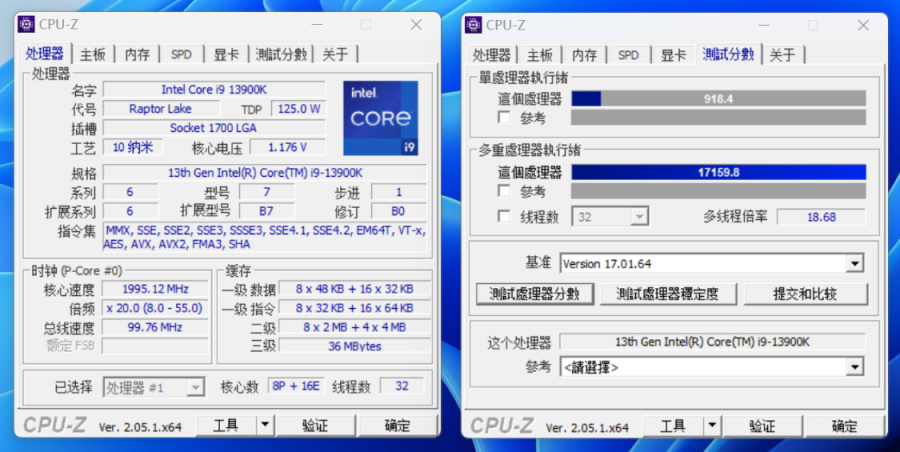Enable 參考 checkbox under multi-thread score
This screenshot has width=900, height=452.
pos(504,191)
